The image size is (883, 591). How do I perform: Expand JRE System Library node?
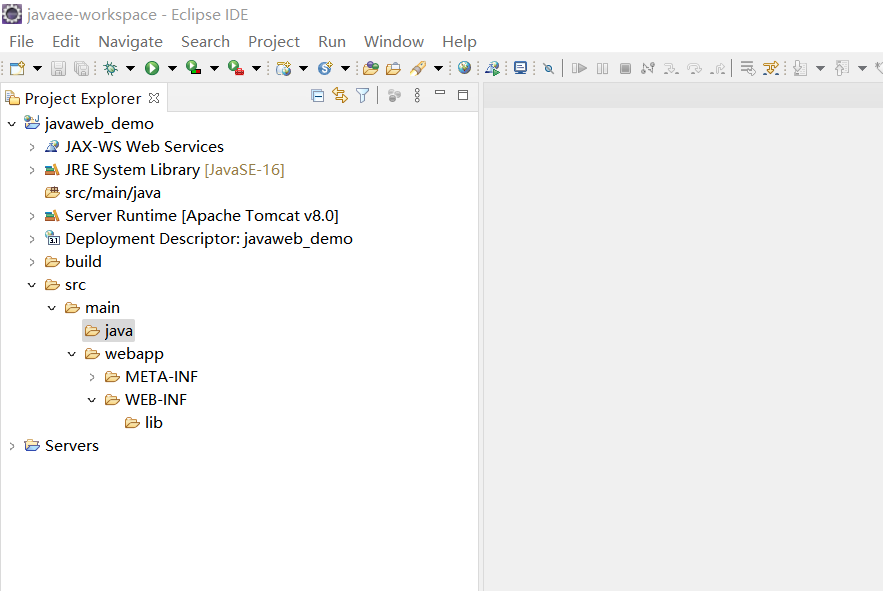coord(32,170)
